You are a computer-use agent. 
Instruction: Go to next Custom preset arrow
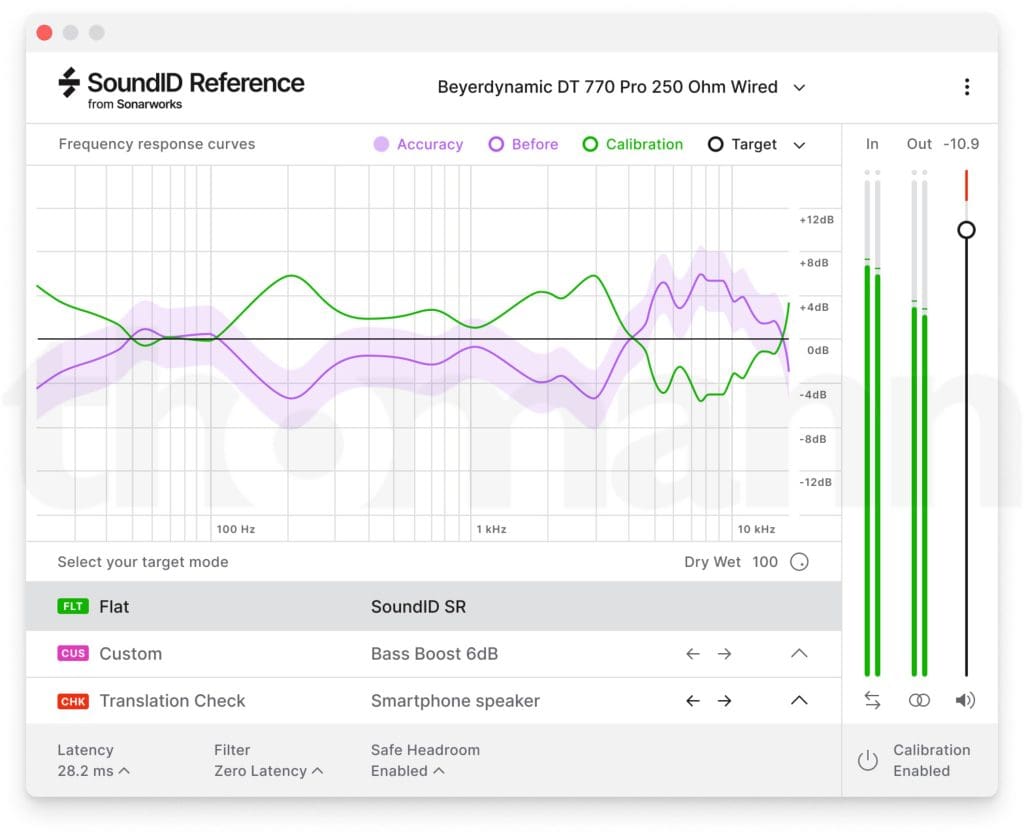(x=725, y=654)
